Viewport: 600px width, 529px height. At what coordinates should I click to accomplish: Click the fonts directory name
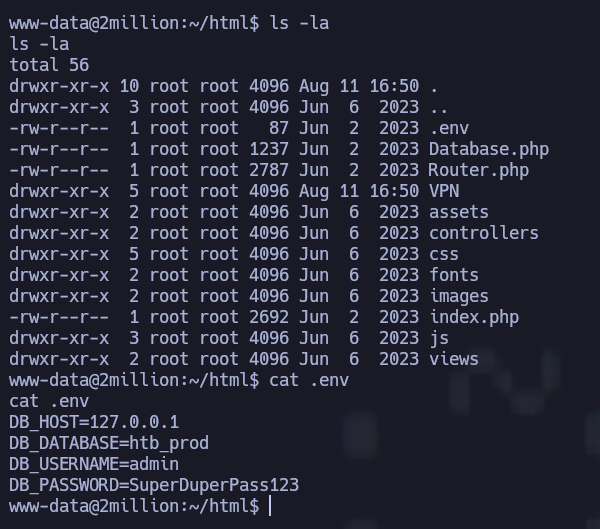(453, 275)
